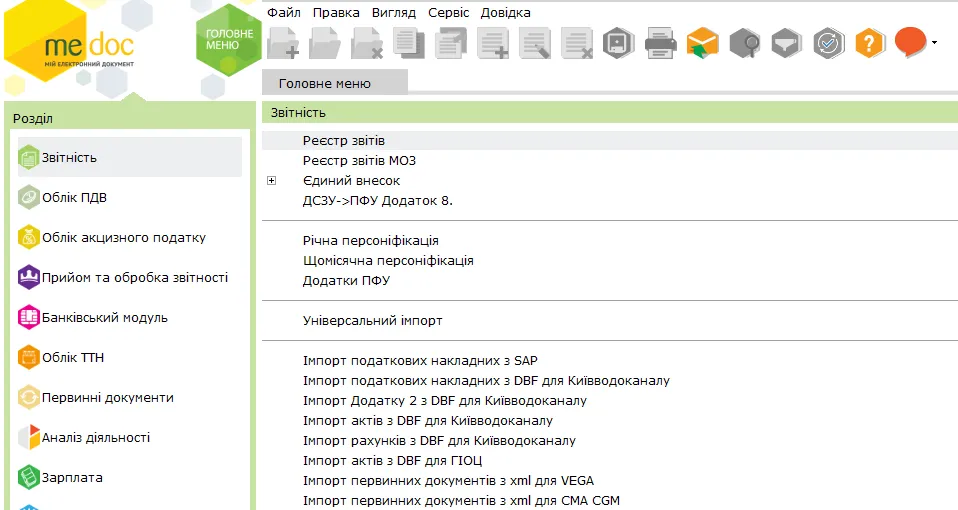Screen dimensions: 958x510
Task: Click the document with arrow toolbar icon
Action: (x=450, y=43)
